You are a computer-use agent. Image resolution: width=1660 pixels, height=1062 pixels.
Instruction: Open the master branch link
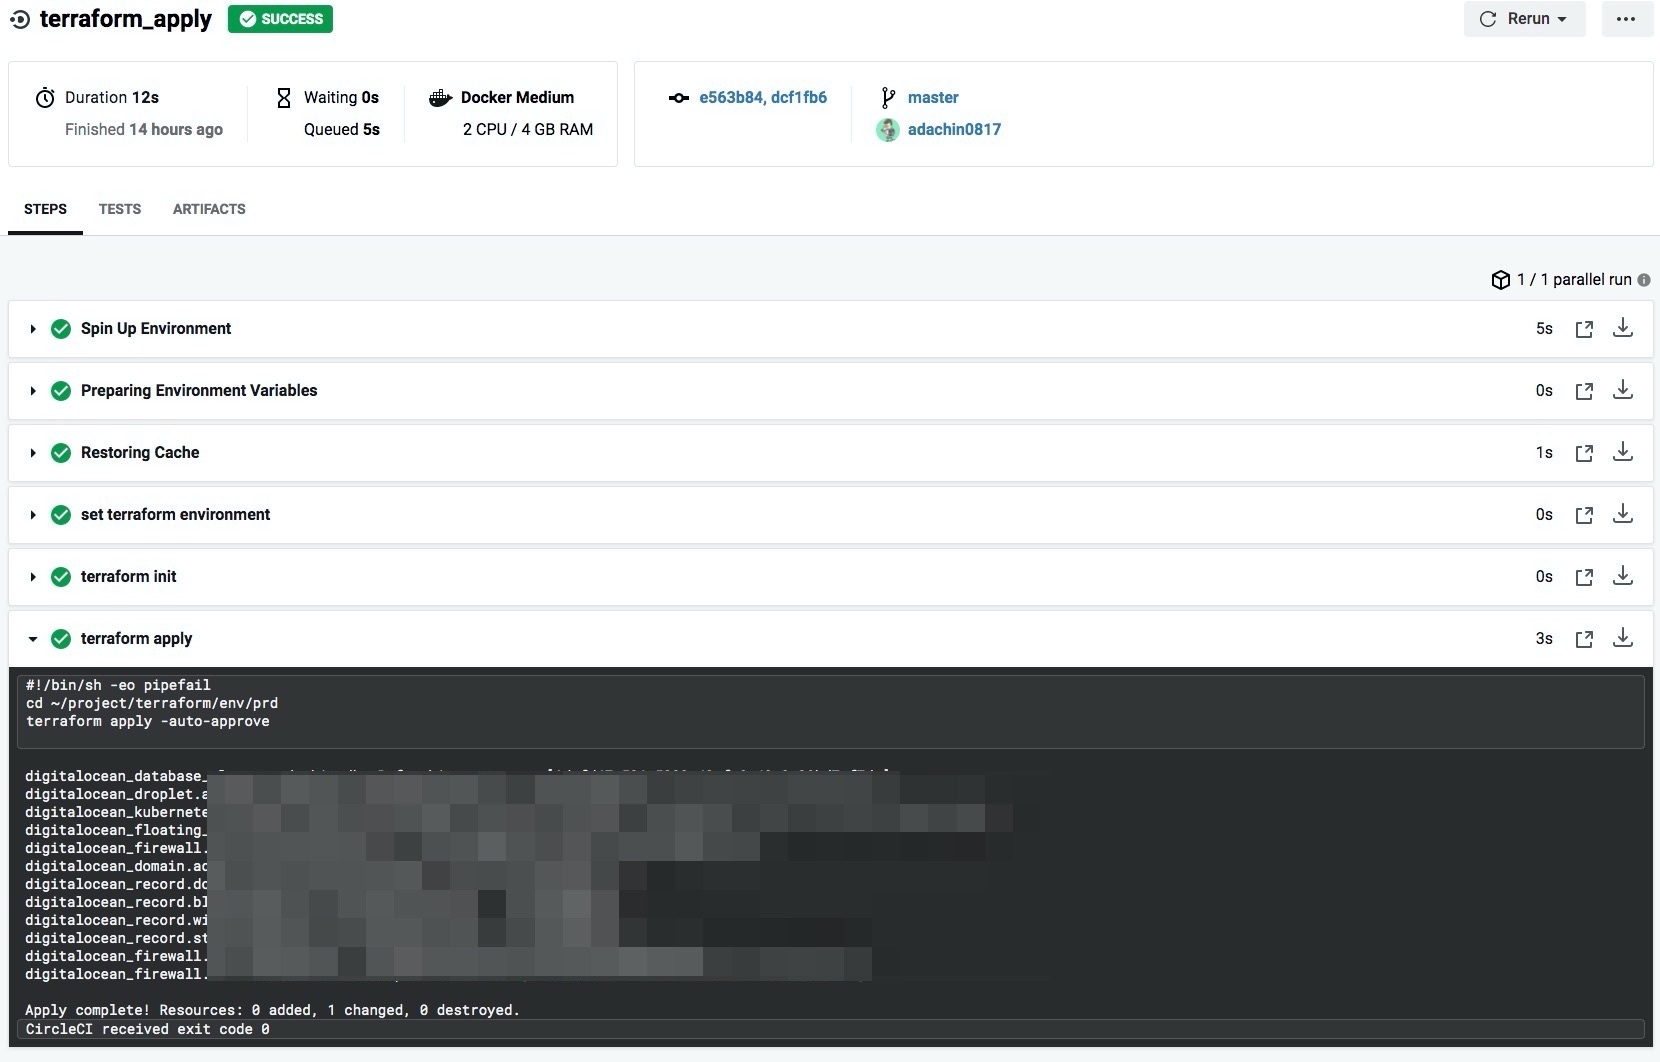(932, 97)
